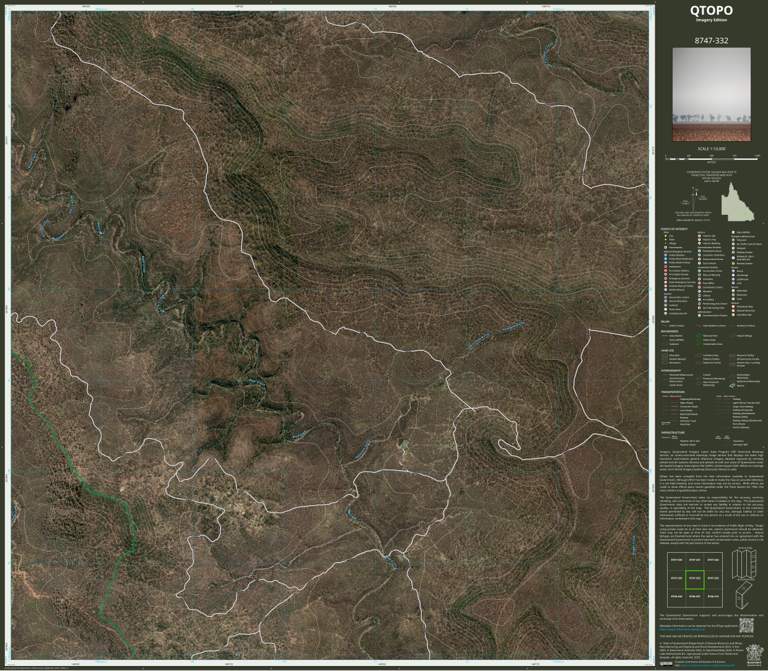The image size is (768, 671).
Task: Click the INFRASTRUCTURE legend heading
Action: coord(673,432)
